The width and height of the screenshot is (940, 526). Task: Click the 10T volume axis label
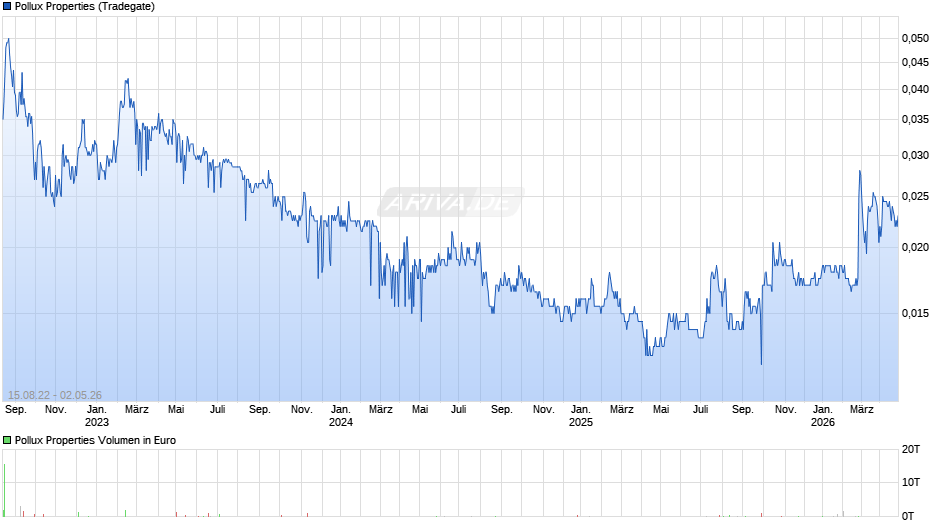pyautogui.click(x=911, y=482)
